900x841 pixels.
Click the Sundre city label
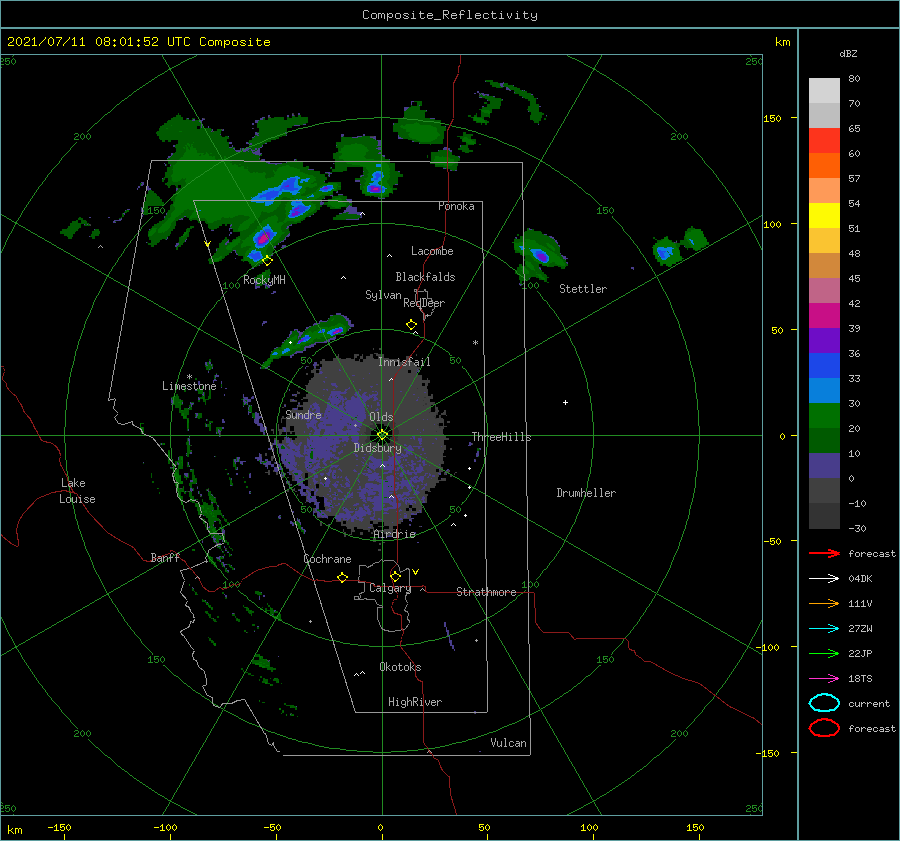(x=303, y=414)
